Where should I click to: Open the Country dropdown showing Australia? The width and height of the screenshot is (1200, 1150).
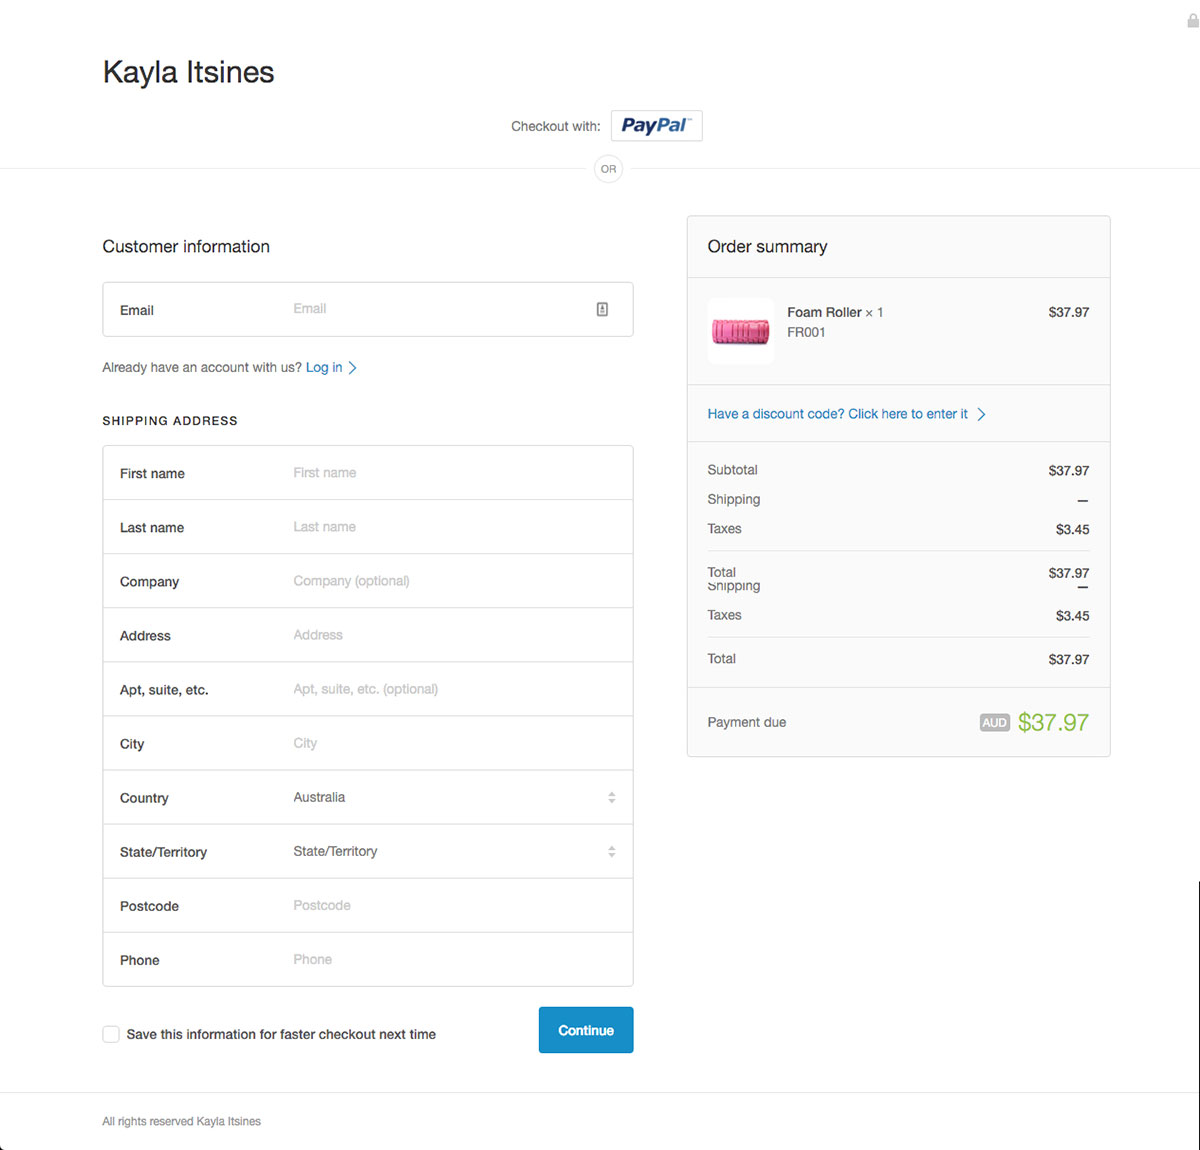pos(368,797)
